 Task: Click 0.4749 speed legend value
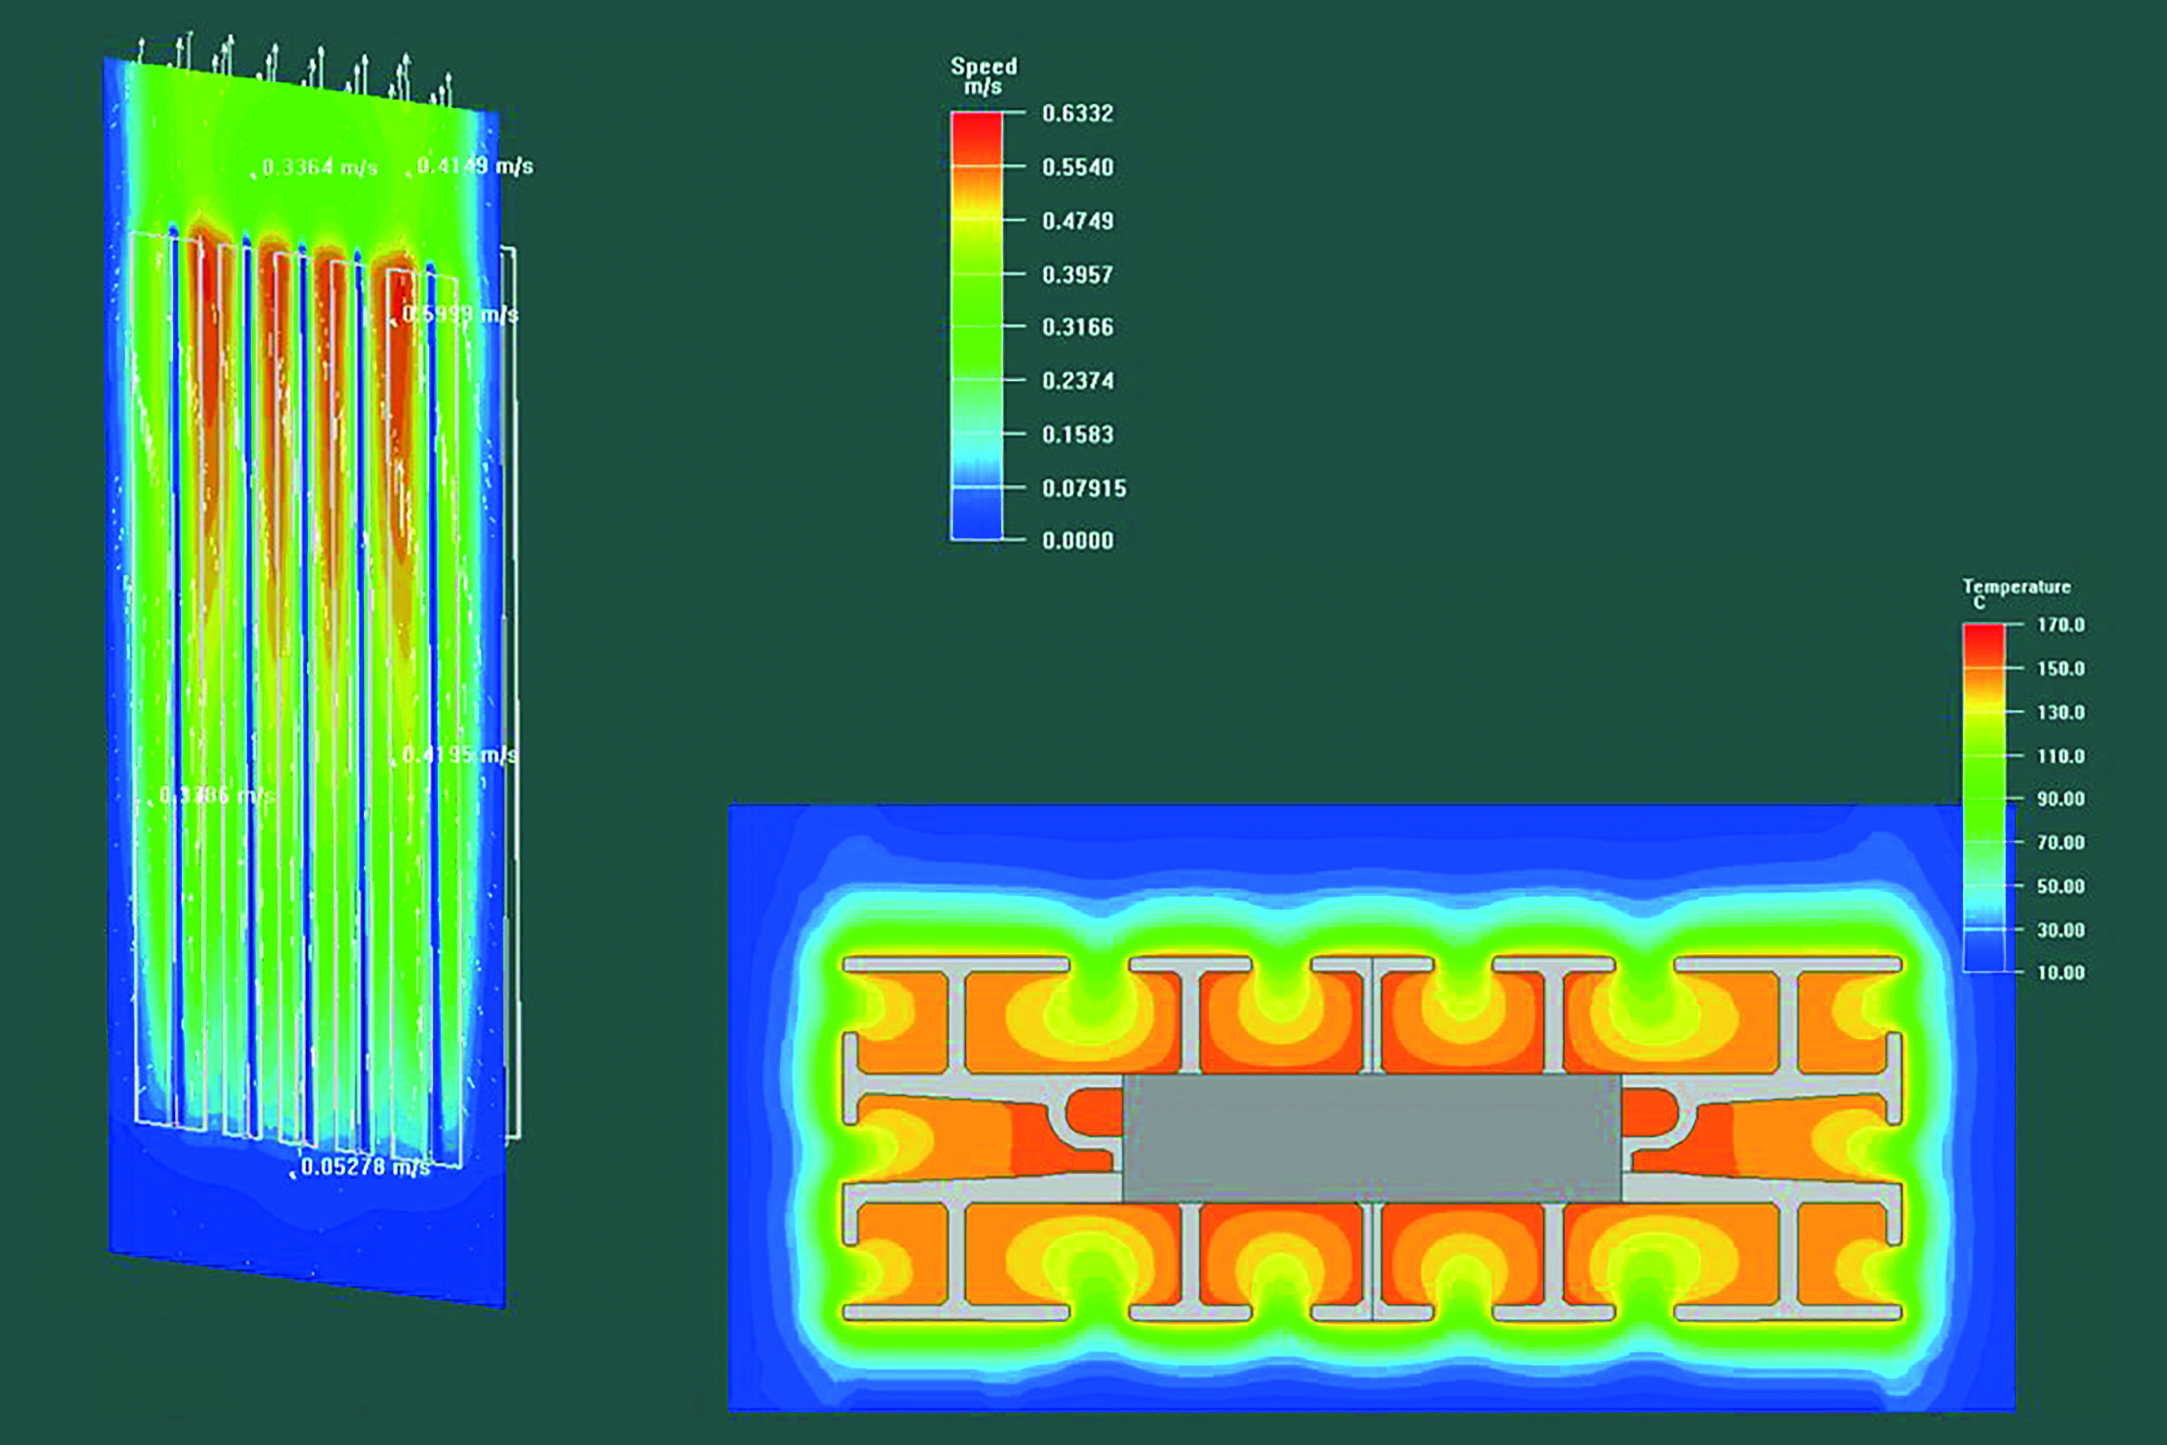point(1077,221)
